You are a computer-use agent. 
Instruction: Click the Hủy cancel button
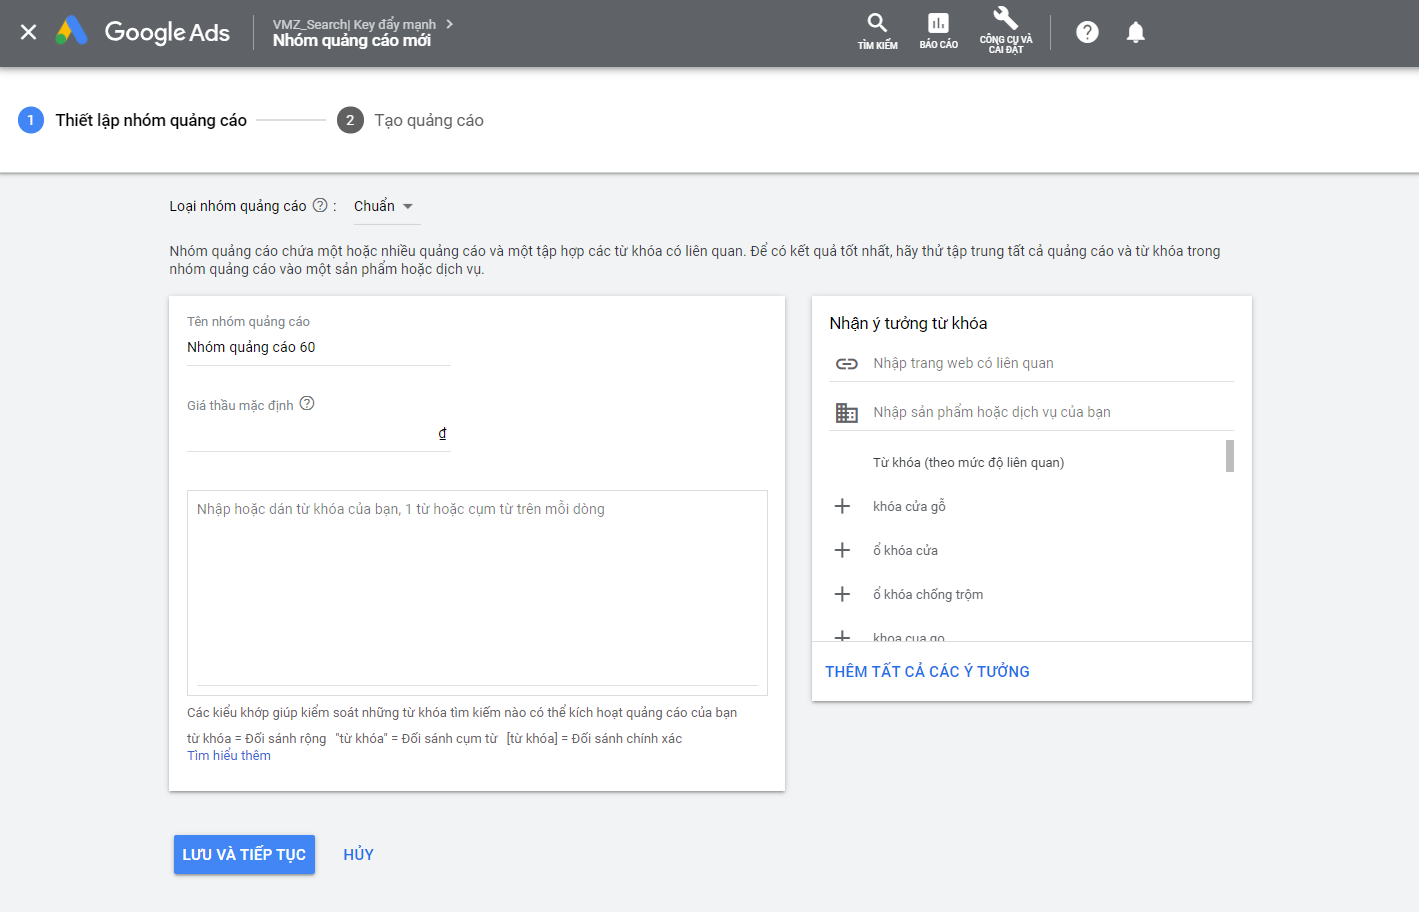358,854
